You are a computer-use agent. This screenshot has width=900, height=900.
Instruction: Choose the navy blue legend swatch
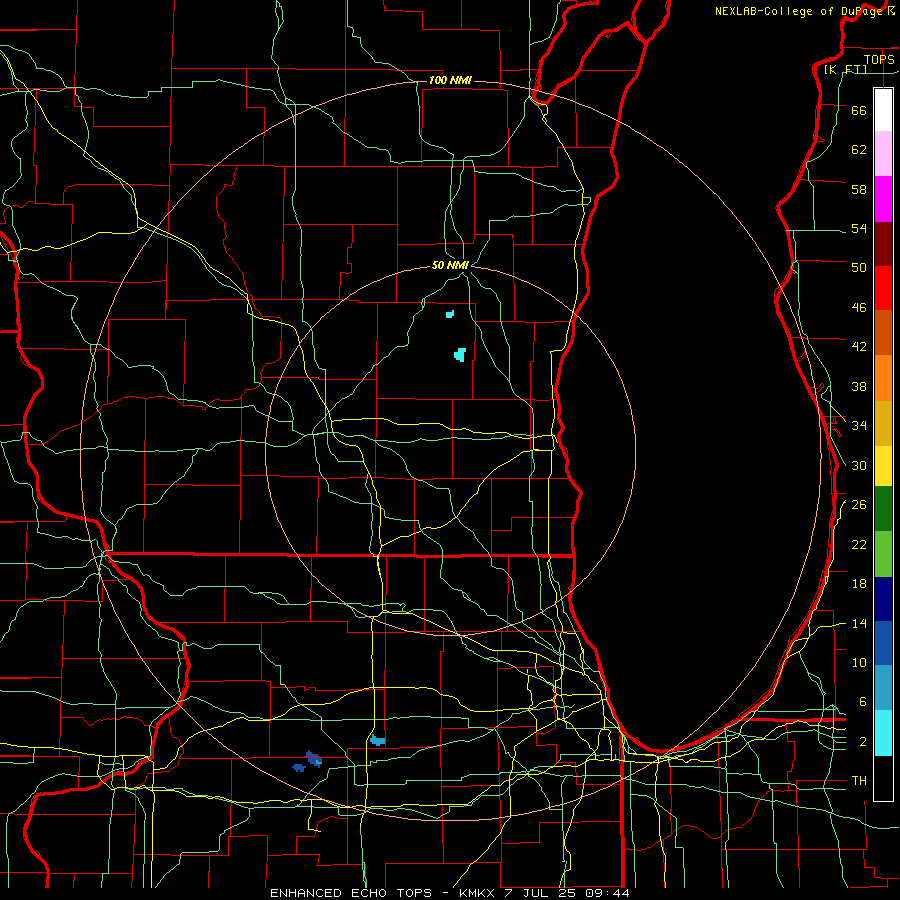pyautogui.click(x=883, y=599)
